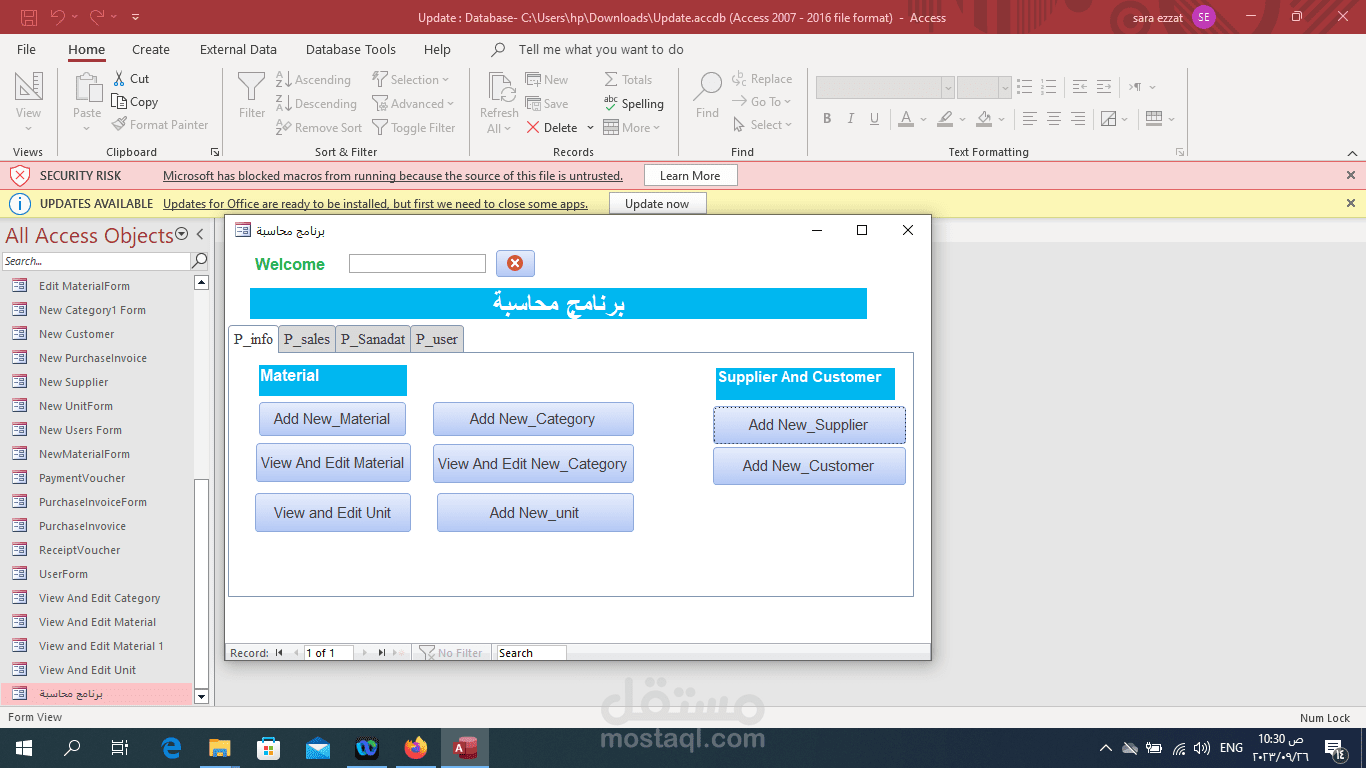This screenshot has width=1366, height=768.
Task: Select UserForm in the objects list
Action: (x=63, y=574)
